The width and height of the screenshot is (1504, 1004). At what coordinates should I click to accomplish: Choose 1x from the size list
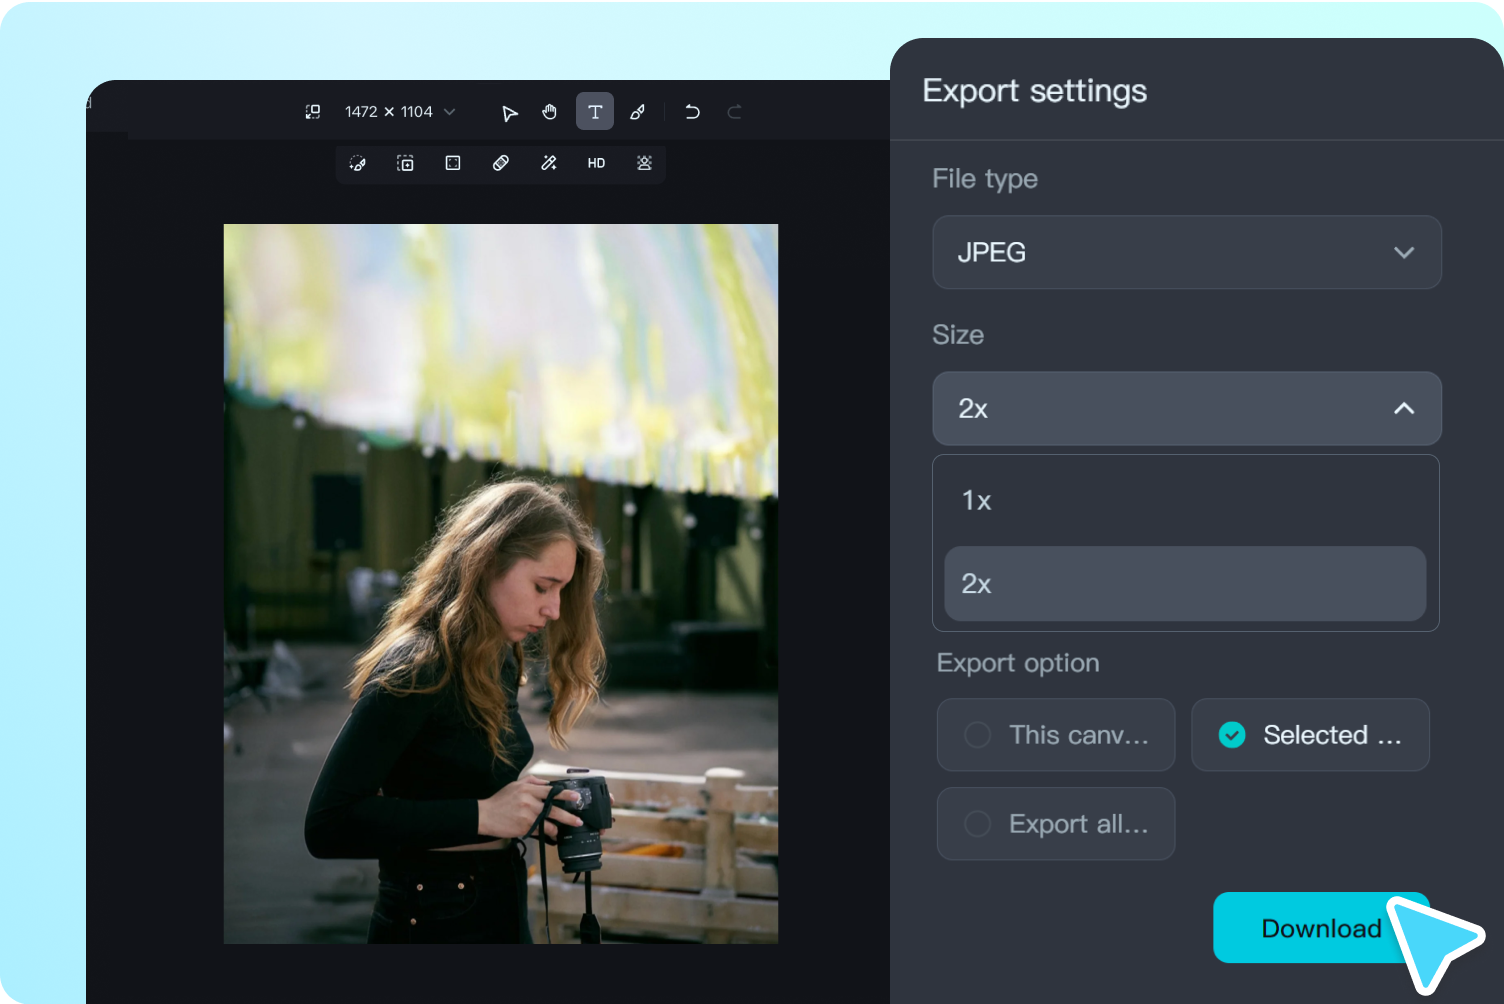1185,500
